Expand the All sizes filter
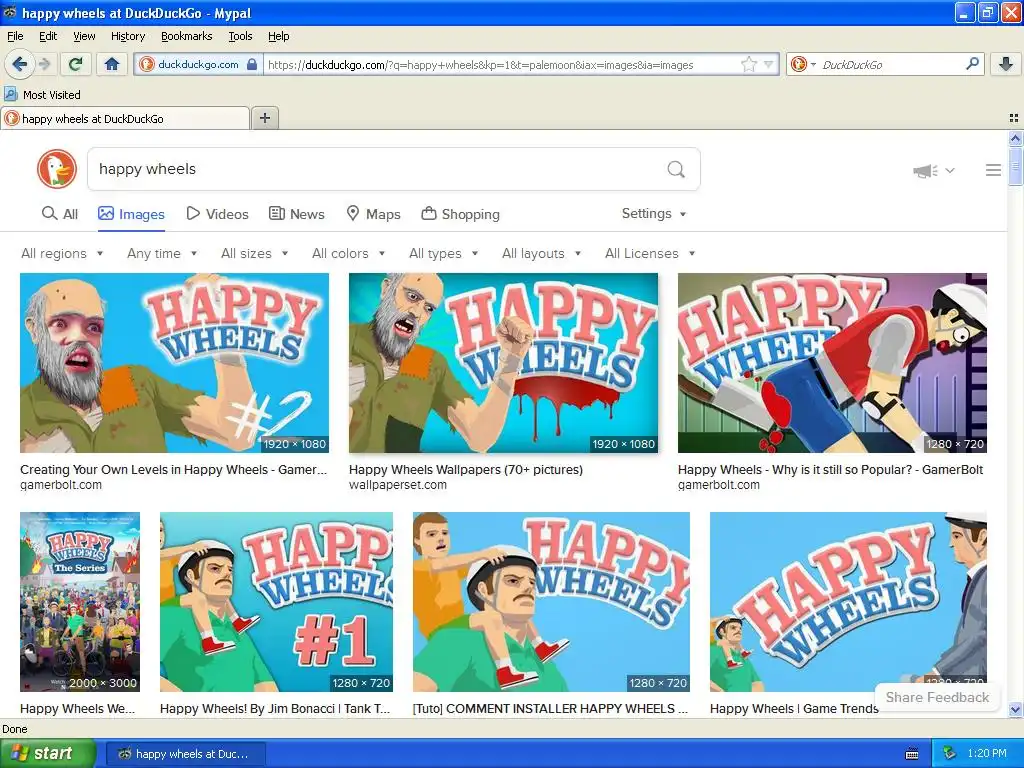Image resolution: width=1024 pixels, height=768 pixels. 255,253
